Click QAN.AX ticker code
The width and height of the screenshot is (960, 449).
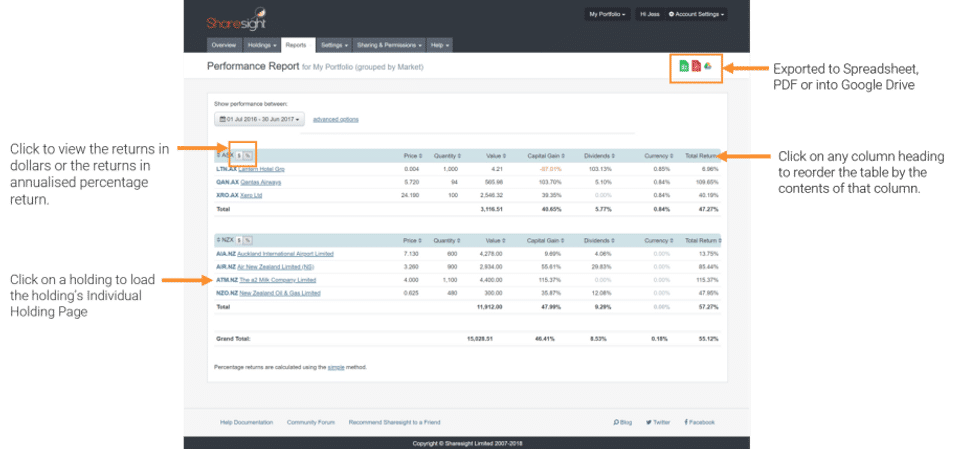pos(227,183)
